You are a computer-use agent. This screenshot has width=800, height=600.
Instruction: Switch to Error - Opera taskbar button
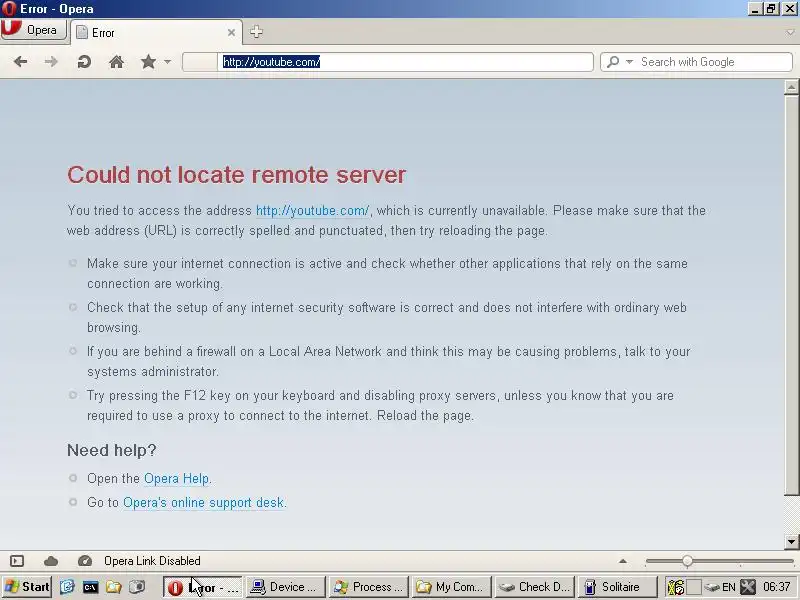click(x=202, y=587)
